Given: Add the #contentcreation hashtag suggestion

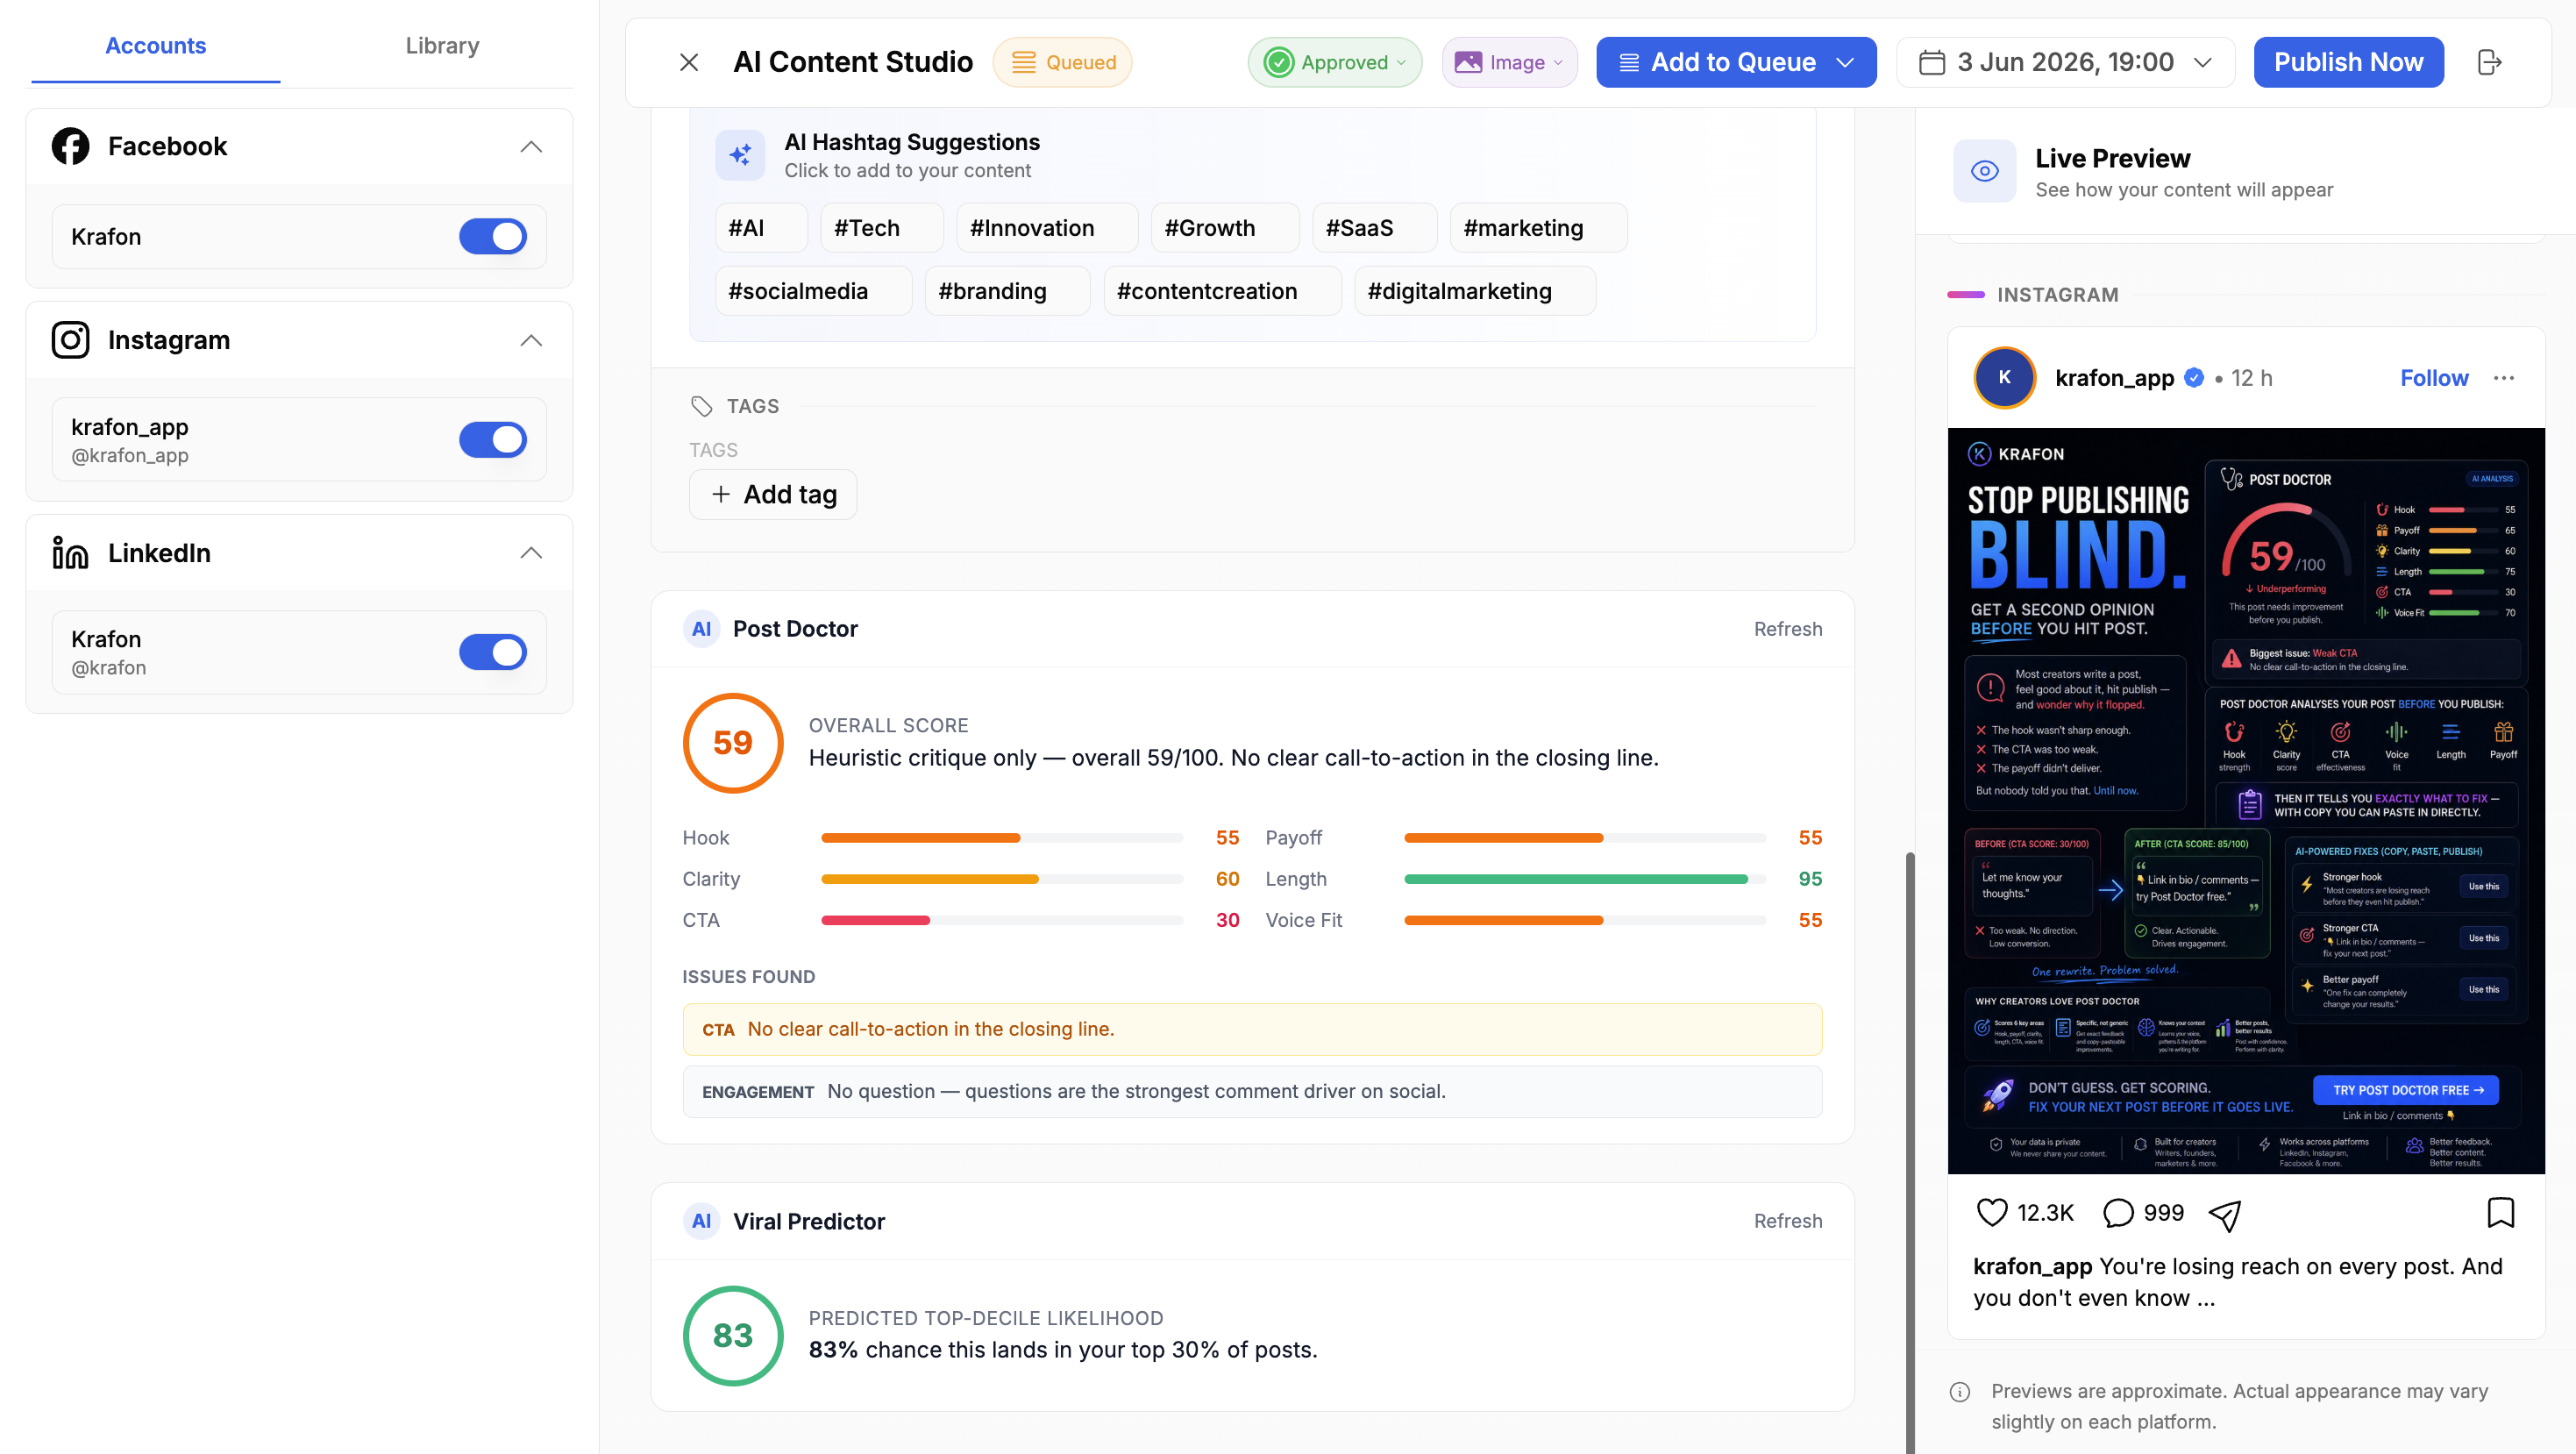Looking at the screenshot, I should point(1222,291).
